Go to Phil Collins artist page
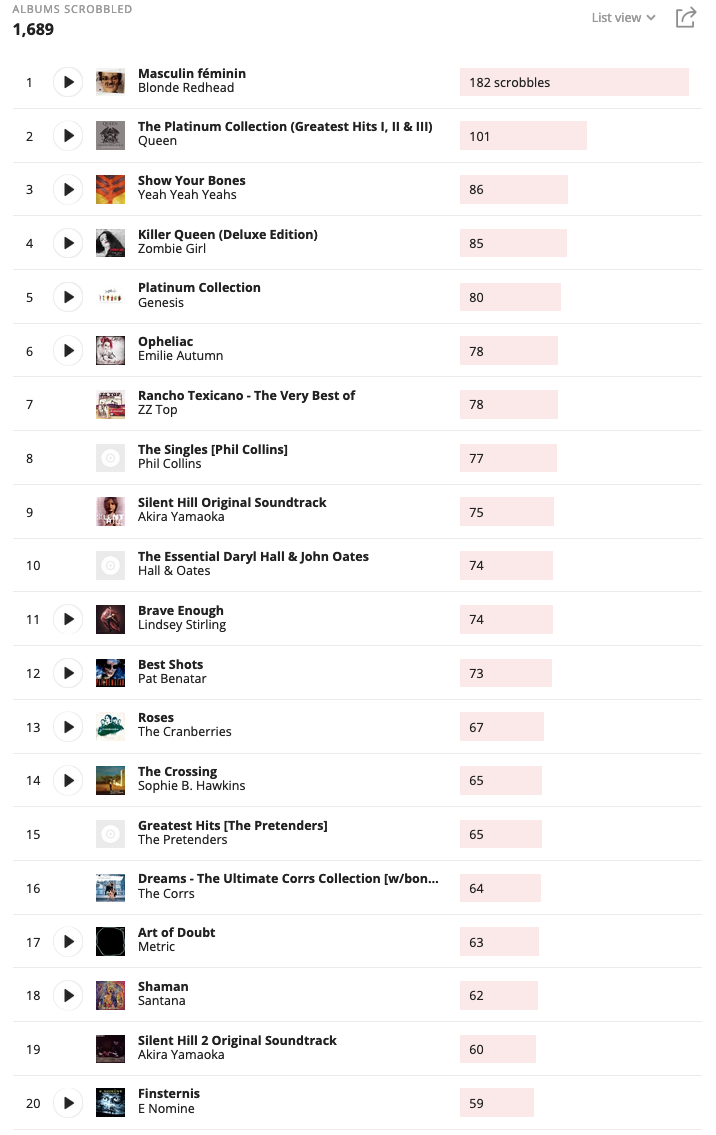The image size is (716, 1135). click(x=169, y=464)
